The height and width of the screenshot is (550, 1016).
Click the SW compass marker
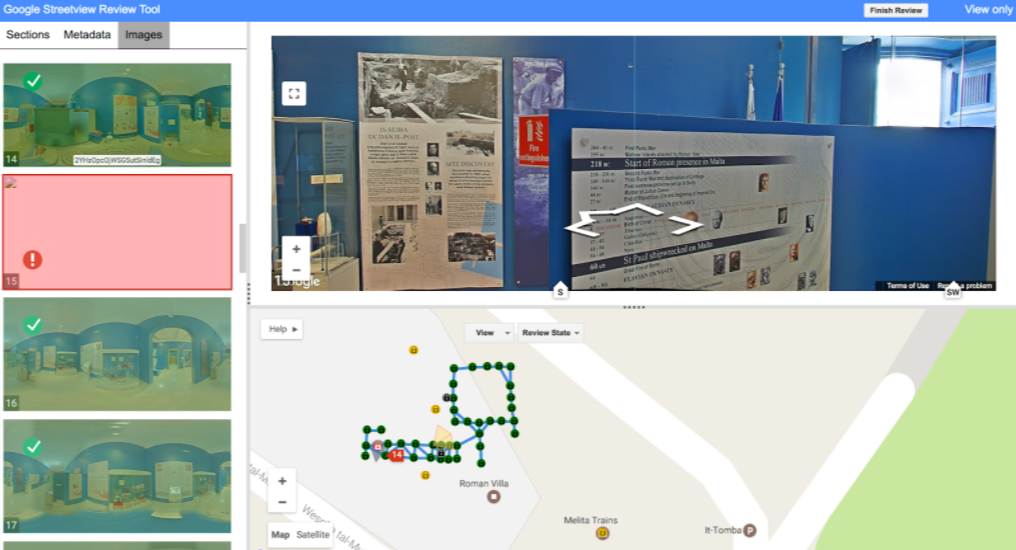952,292
